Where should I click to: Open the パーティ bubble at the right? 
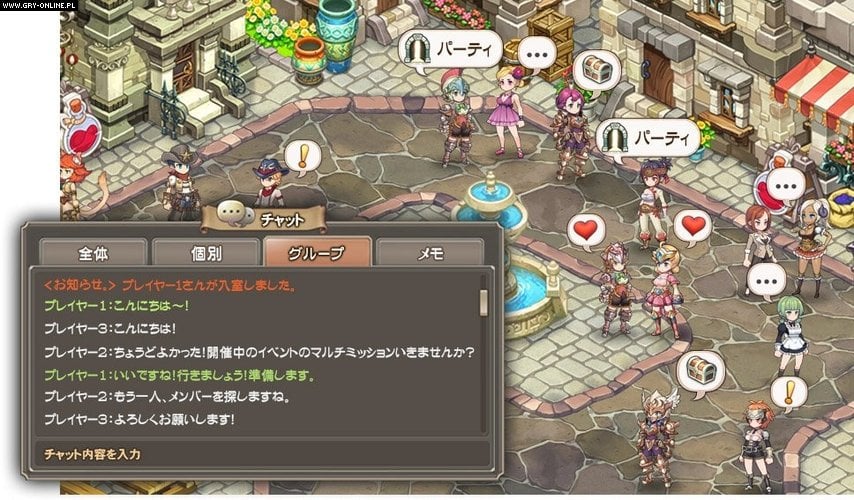(x=647, y=139)
